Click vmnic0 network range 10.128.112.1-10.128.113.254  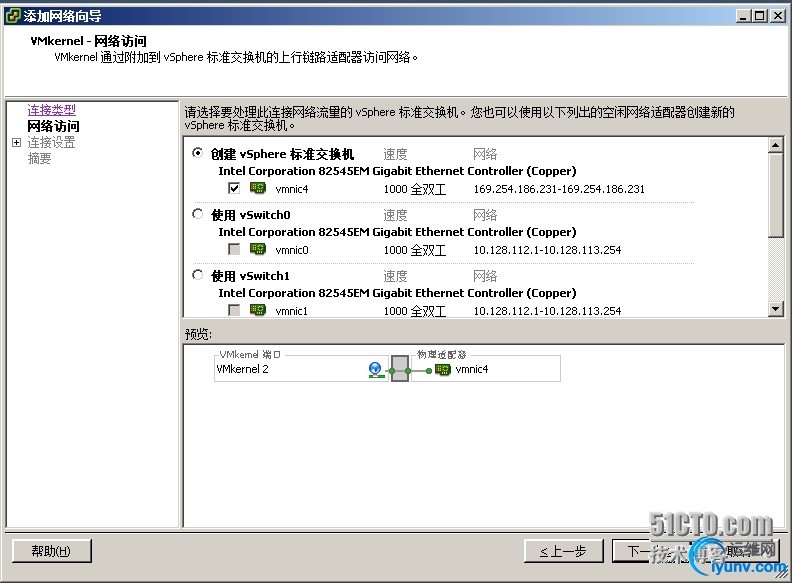[547, 250]
